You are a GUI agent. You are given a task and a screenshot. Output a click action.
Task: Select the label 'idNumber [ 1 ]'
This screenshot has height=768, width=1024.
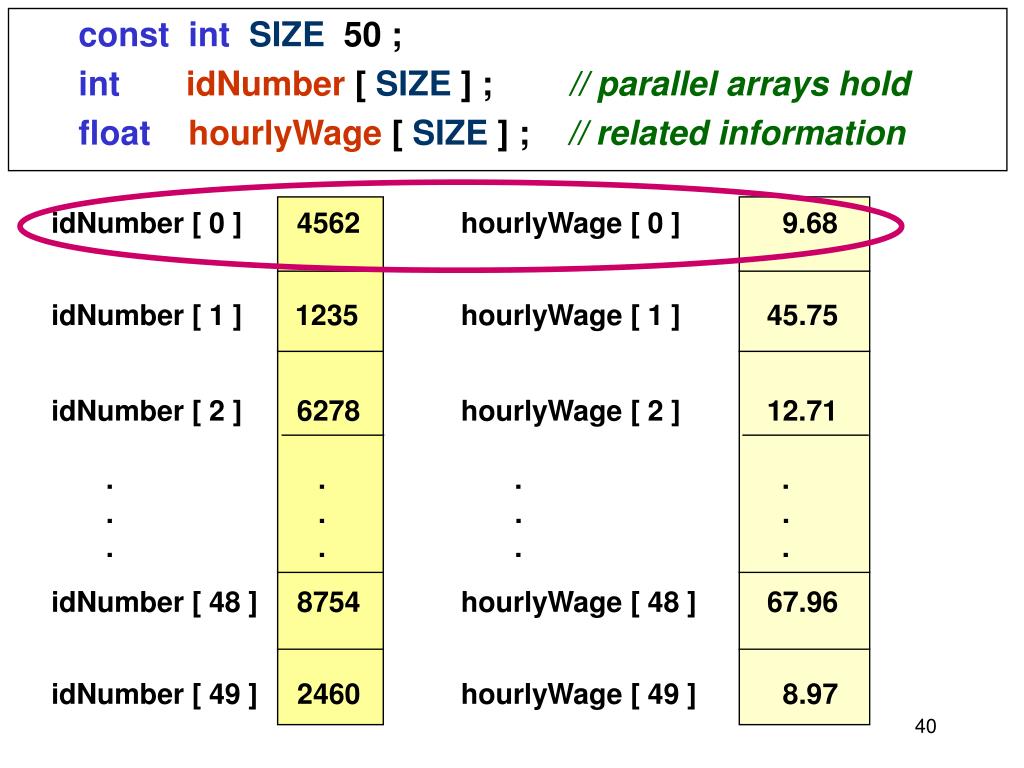click(146, 316)
